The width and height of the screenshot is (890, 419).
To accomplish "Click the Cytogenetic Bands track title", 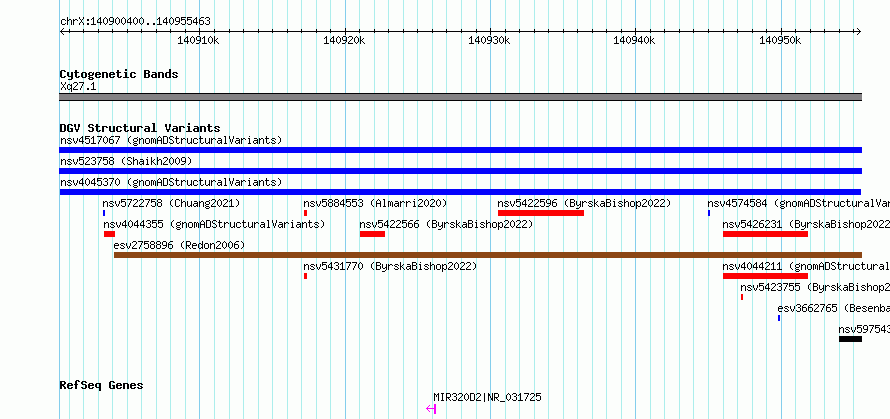I will pos(119,74).
